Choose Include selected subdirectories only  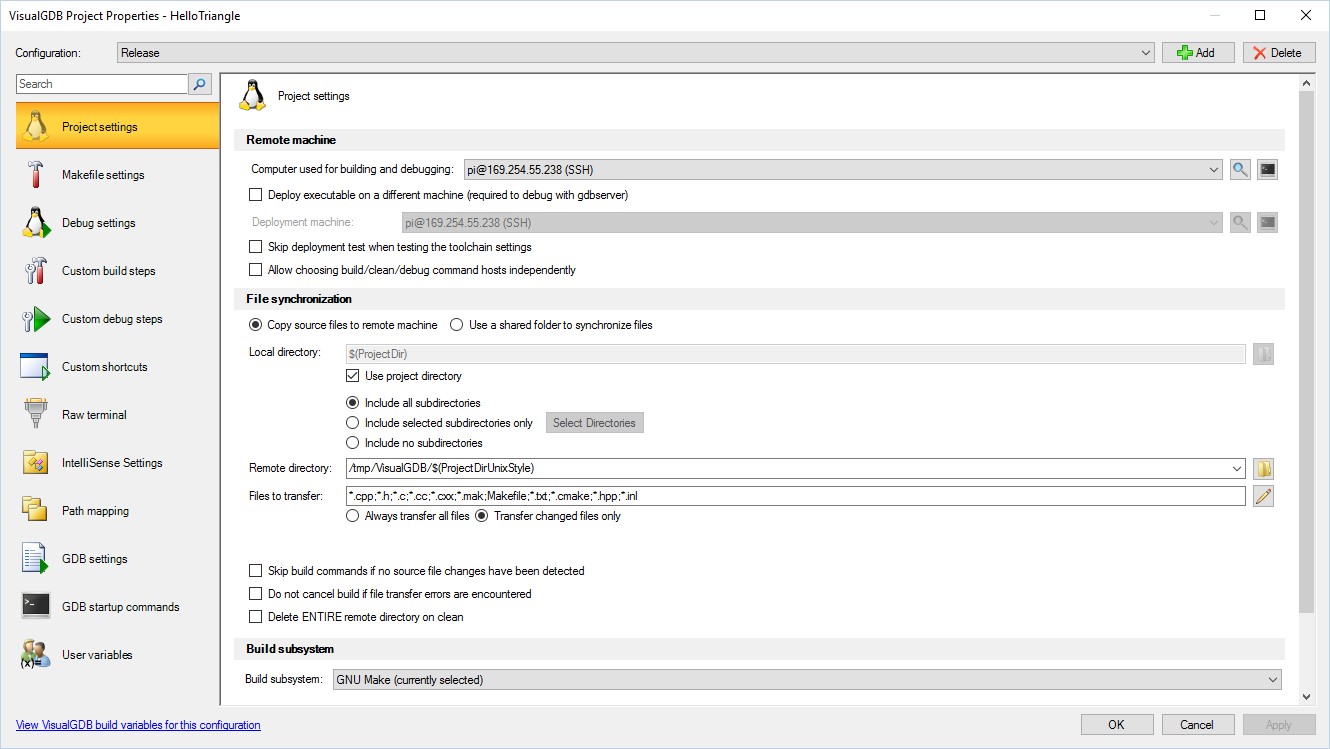352,423
